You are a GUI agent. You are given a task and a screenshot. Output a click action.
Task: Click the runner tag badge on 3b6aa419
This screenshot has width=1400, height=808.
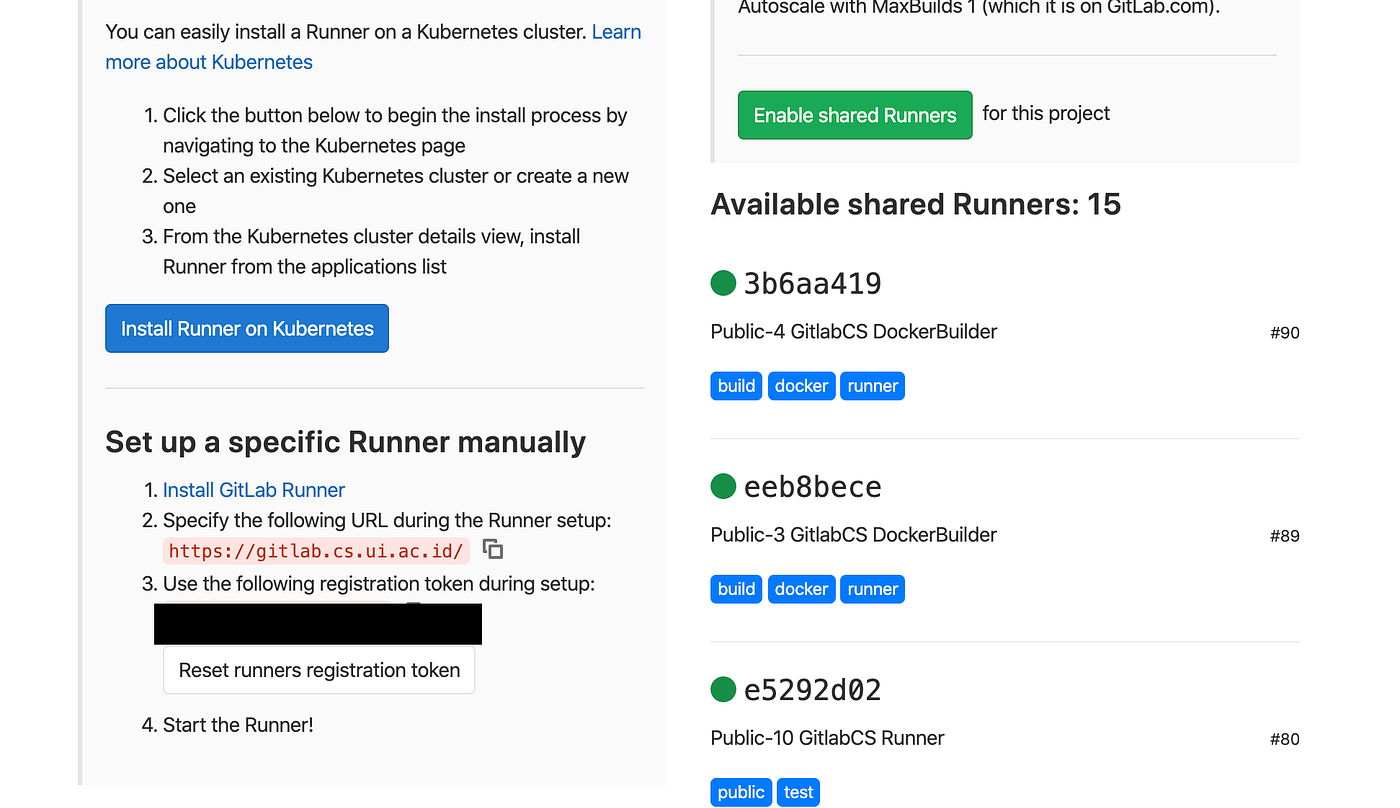(x=872, y=385)
